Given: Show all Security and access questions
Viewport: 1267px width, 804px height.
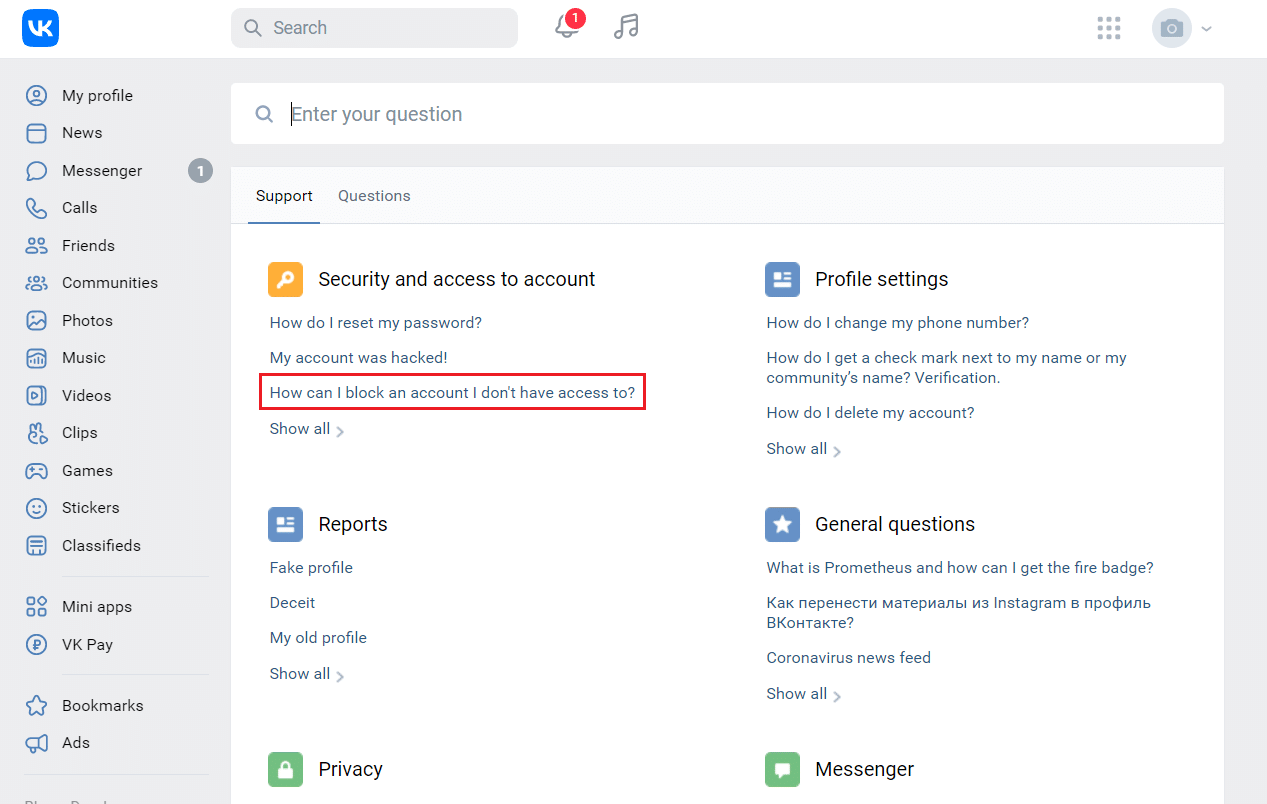Looking at the screenshot, I should pos(307,429).
